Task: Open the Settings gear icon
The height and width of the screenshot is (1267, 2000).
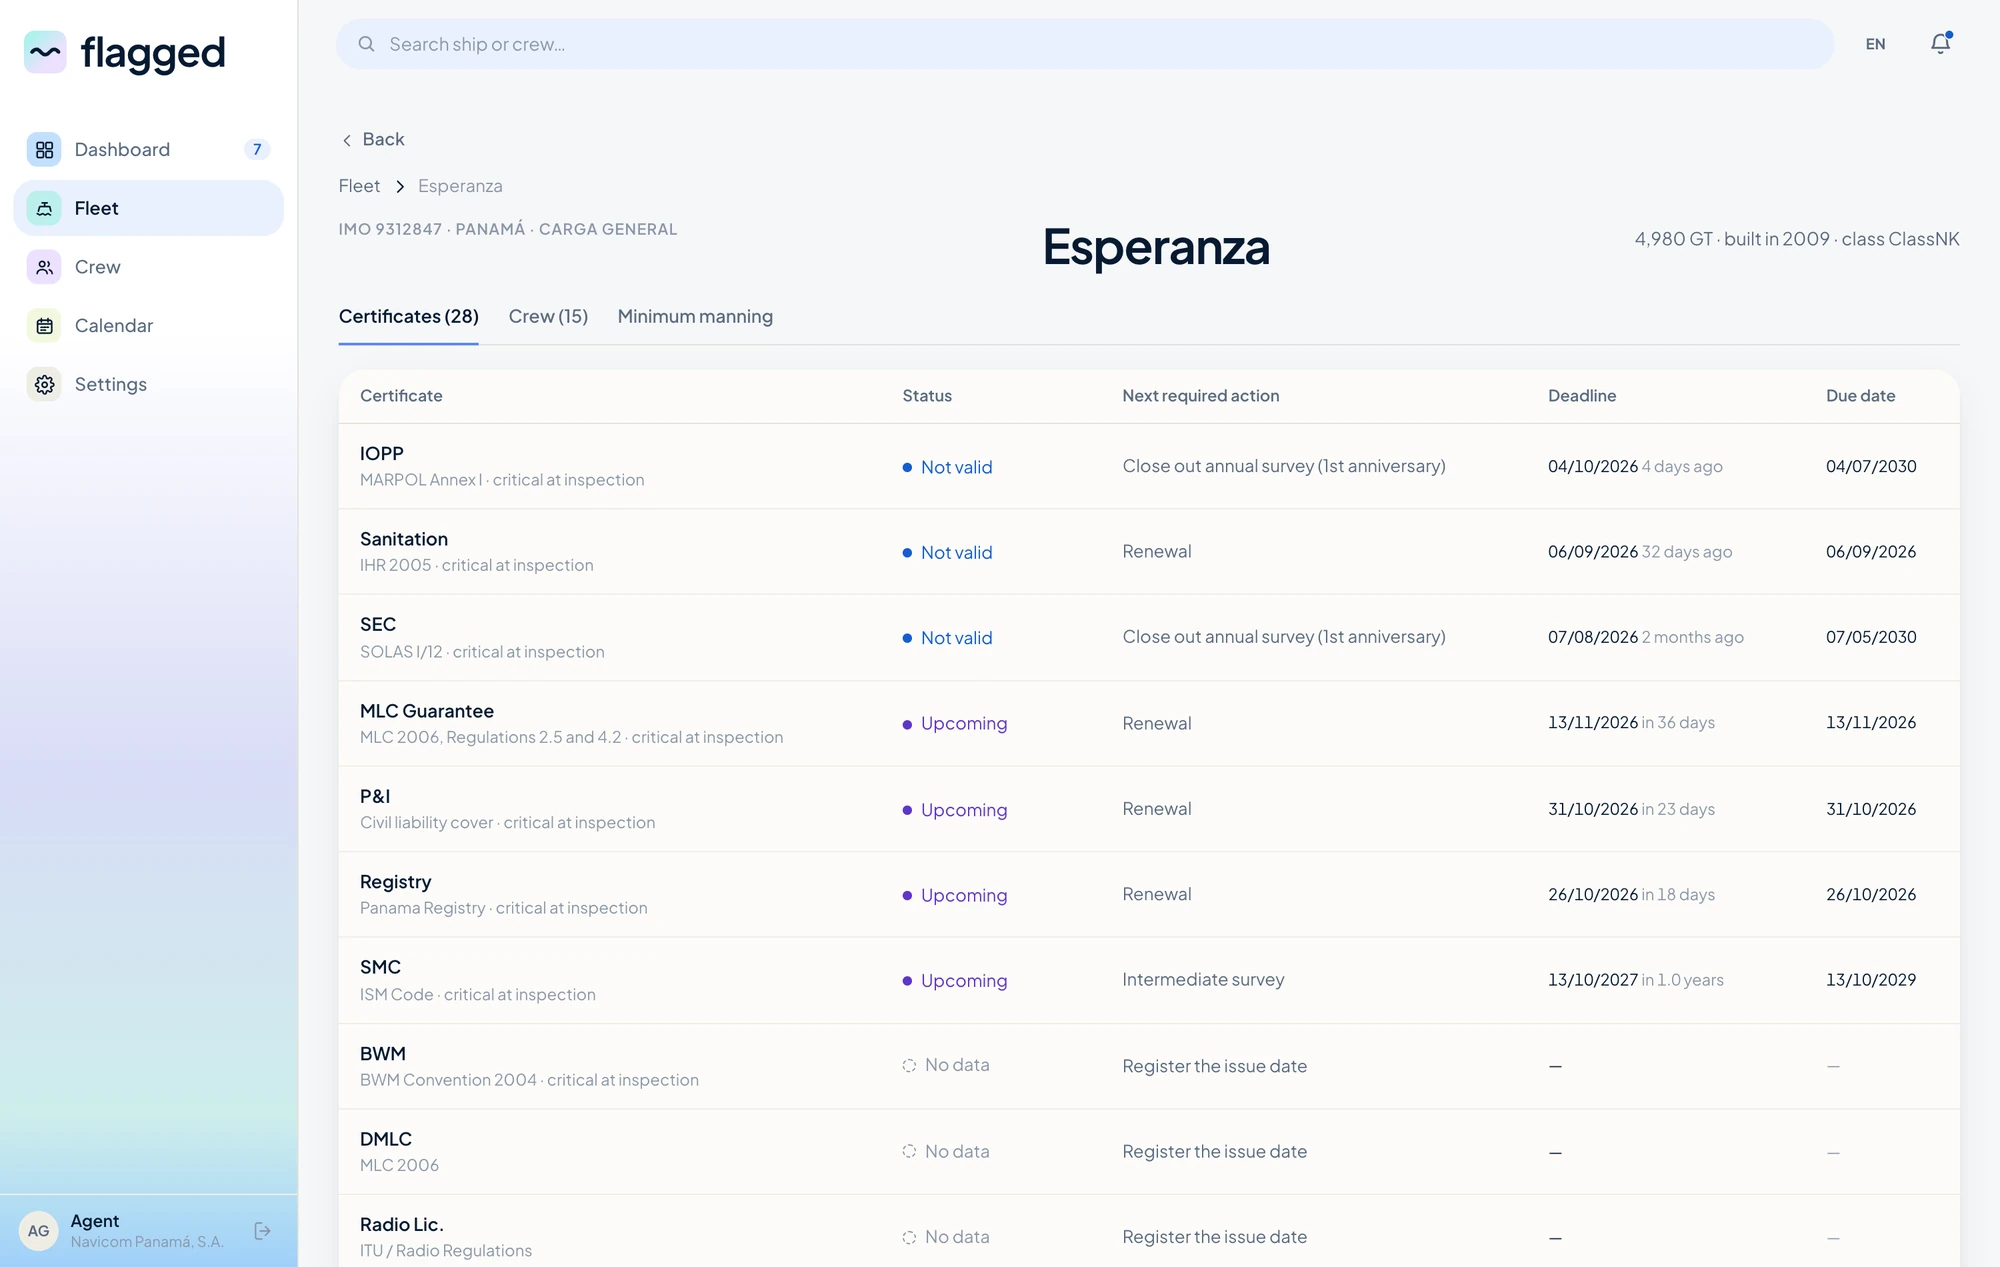Action: [x=44, y=384]
